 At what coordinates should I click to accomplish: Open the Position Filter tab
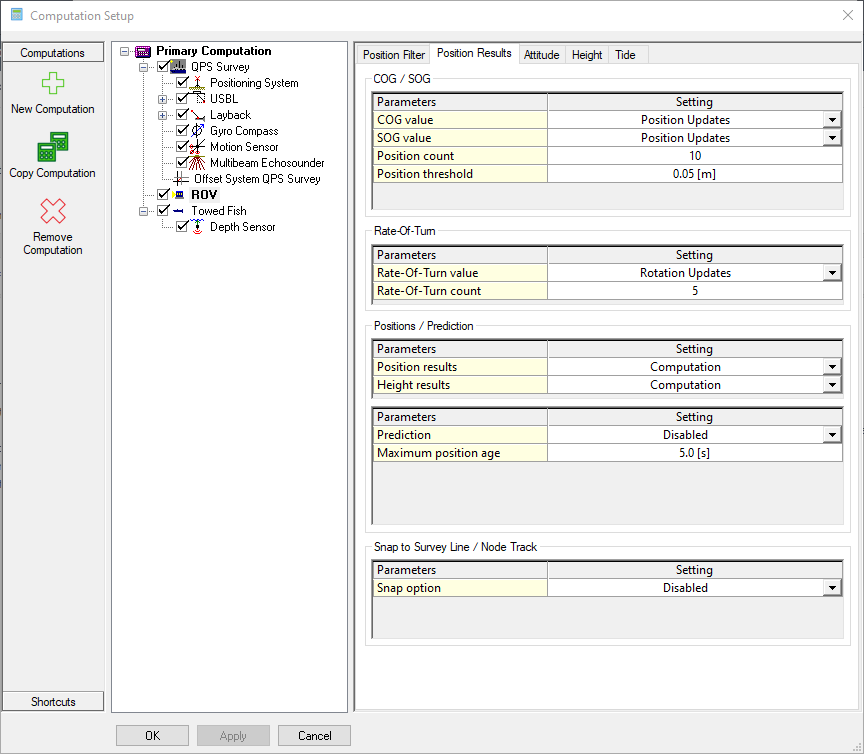pyautogui.click(x=393, y=55)
